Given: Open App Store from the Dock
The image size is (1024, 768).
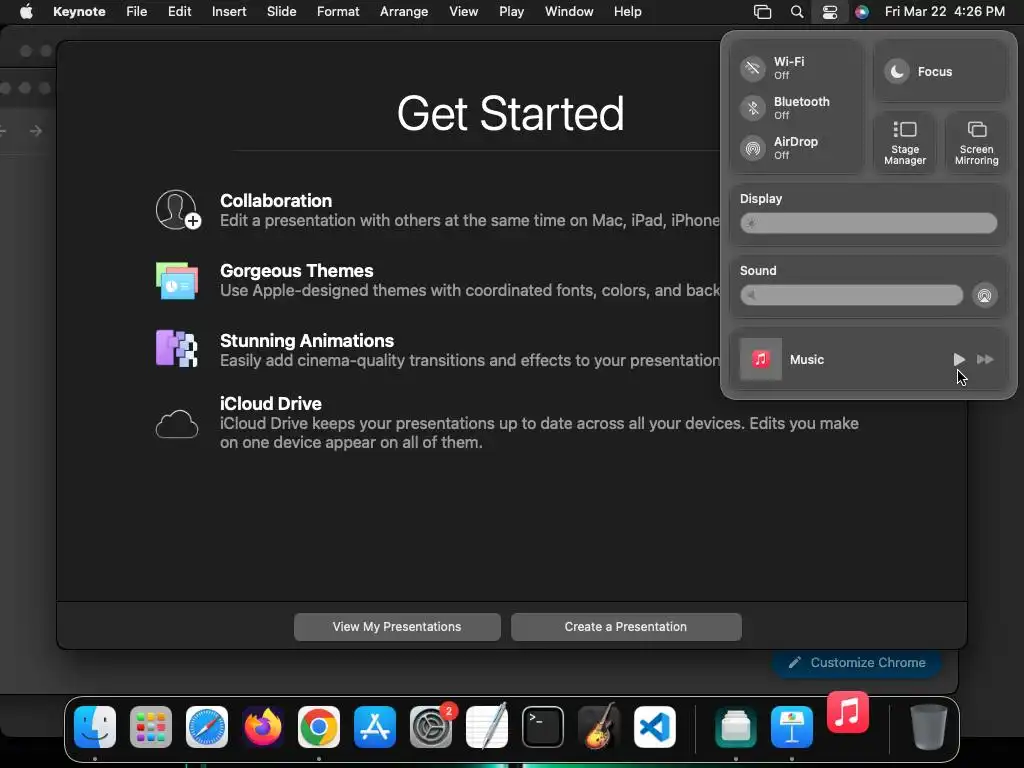Looking at the screenshot, I should tap(375, 727).
